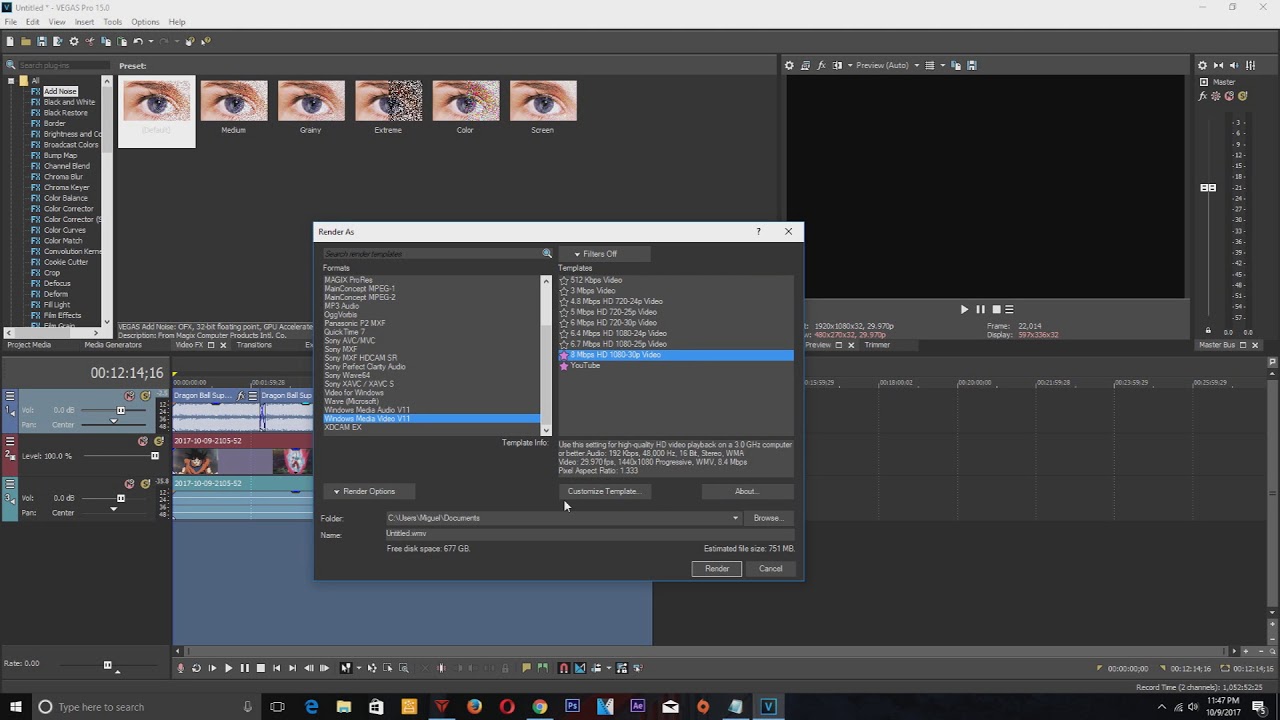Click Cancel in Render As dialog
1280x720 pixels.
770,569
